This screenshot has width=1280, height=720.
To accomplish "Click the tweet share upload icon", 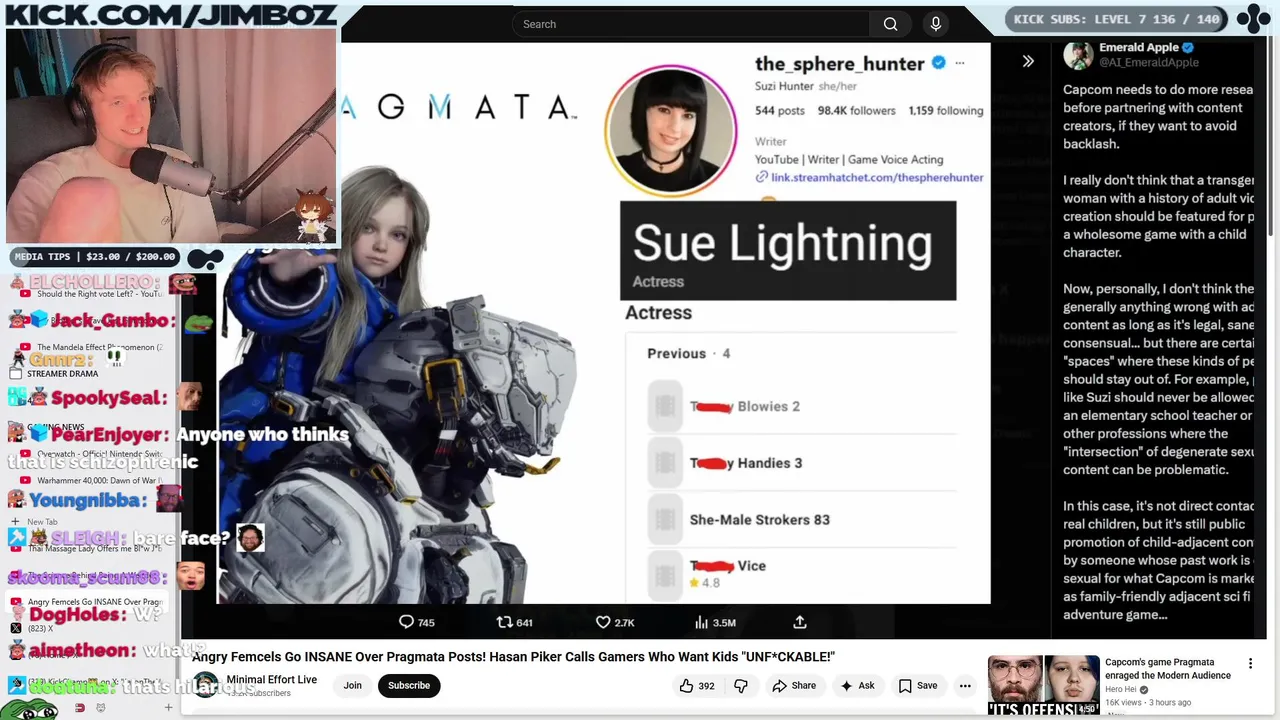I will pyautogui.click(x=800, y=622).
